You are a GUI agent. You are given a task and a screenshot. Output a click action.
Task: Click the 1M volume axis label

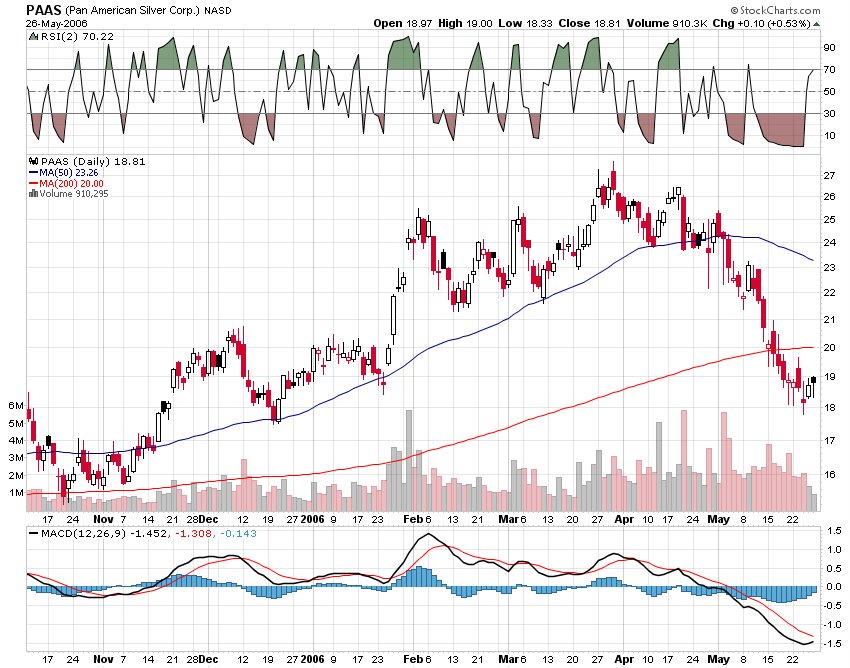16,493
